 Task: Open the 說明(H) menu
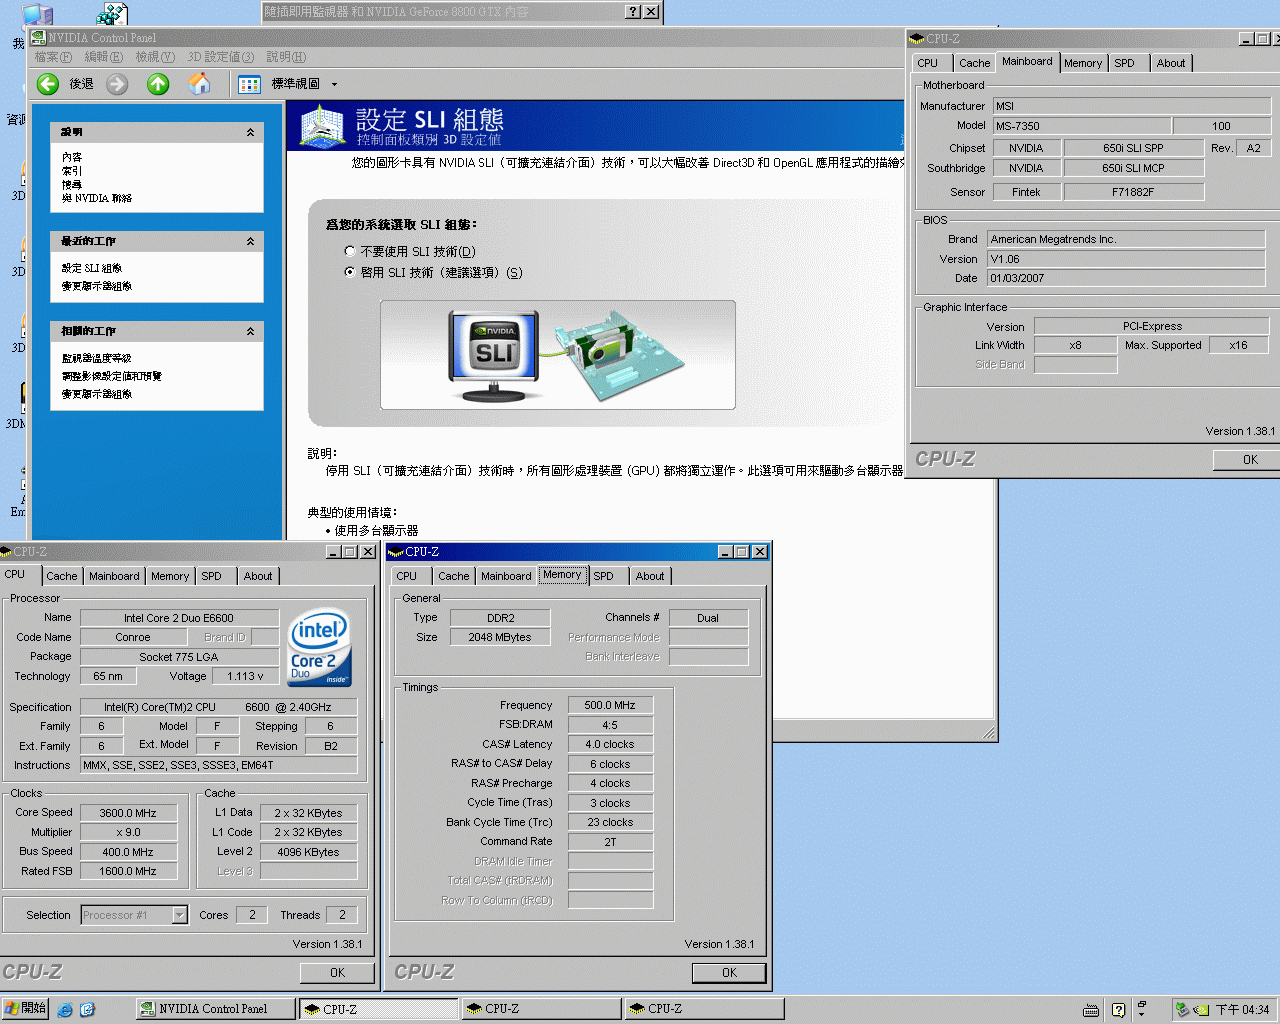(286, 57)
